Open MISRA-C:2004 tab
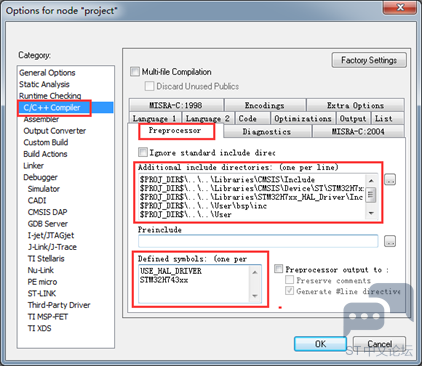422x366 pixels. pyautogui.click(x=358, y=132)
